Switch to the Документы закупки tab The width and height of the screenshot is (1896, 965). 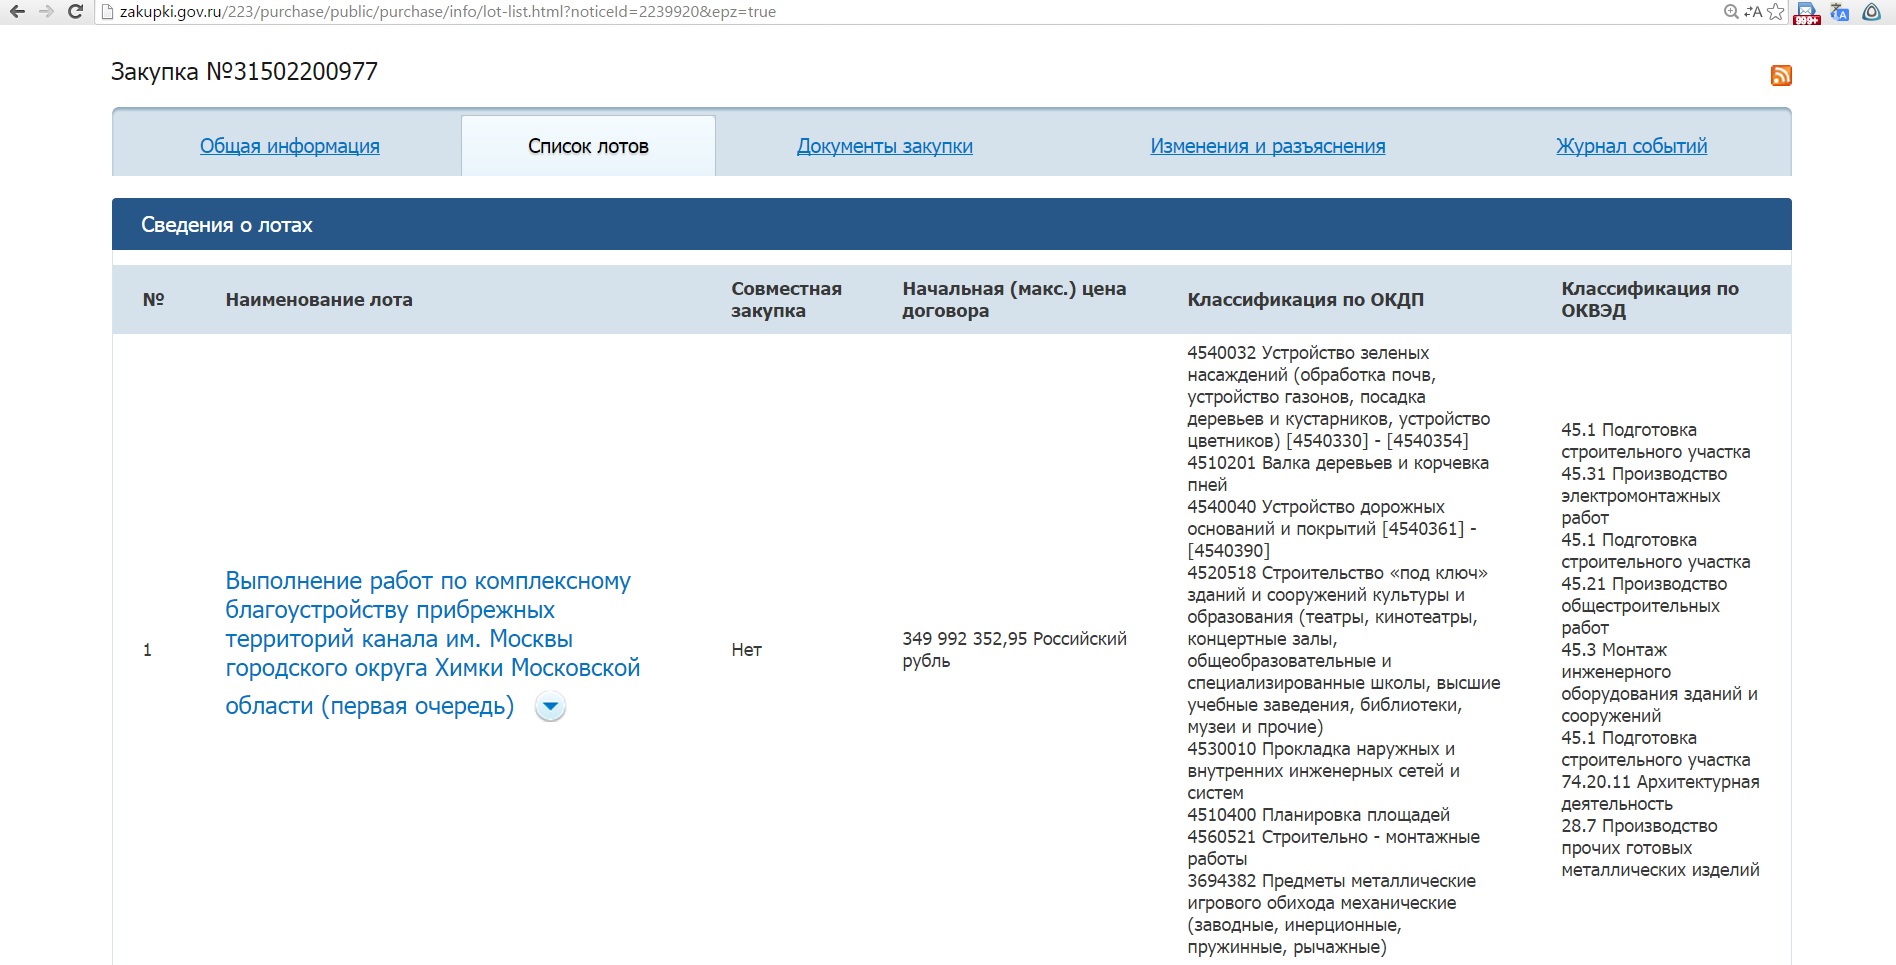pyautogui.click(x=884, y=146)
